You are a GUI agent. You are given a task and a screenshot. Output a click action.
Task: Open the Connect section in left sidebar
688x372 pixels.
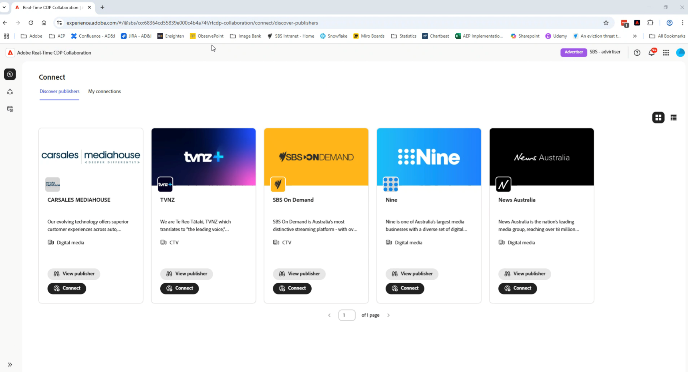coord(10,74)
